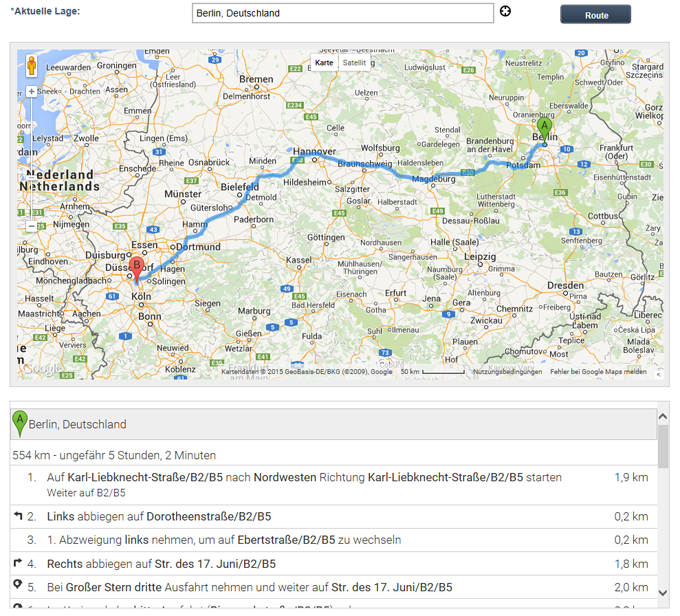680x616 pixels.
Task: Click the directions list scroll up arrow
Action: [663, 416]
